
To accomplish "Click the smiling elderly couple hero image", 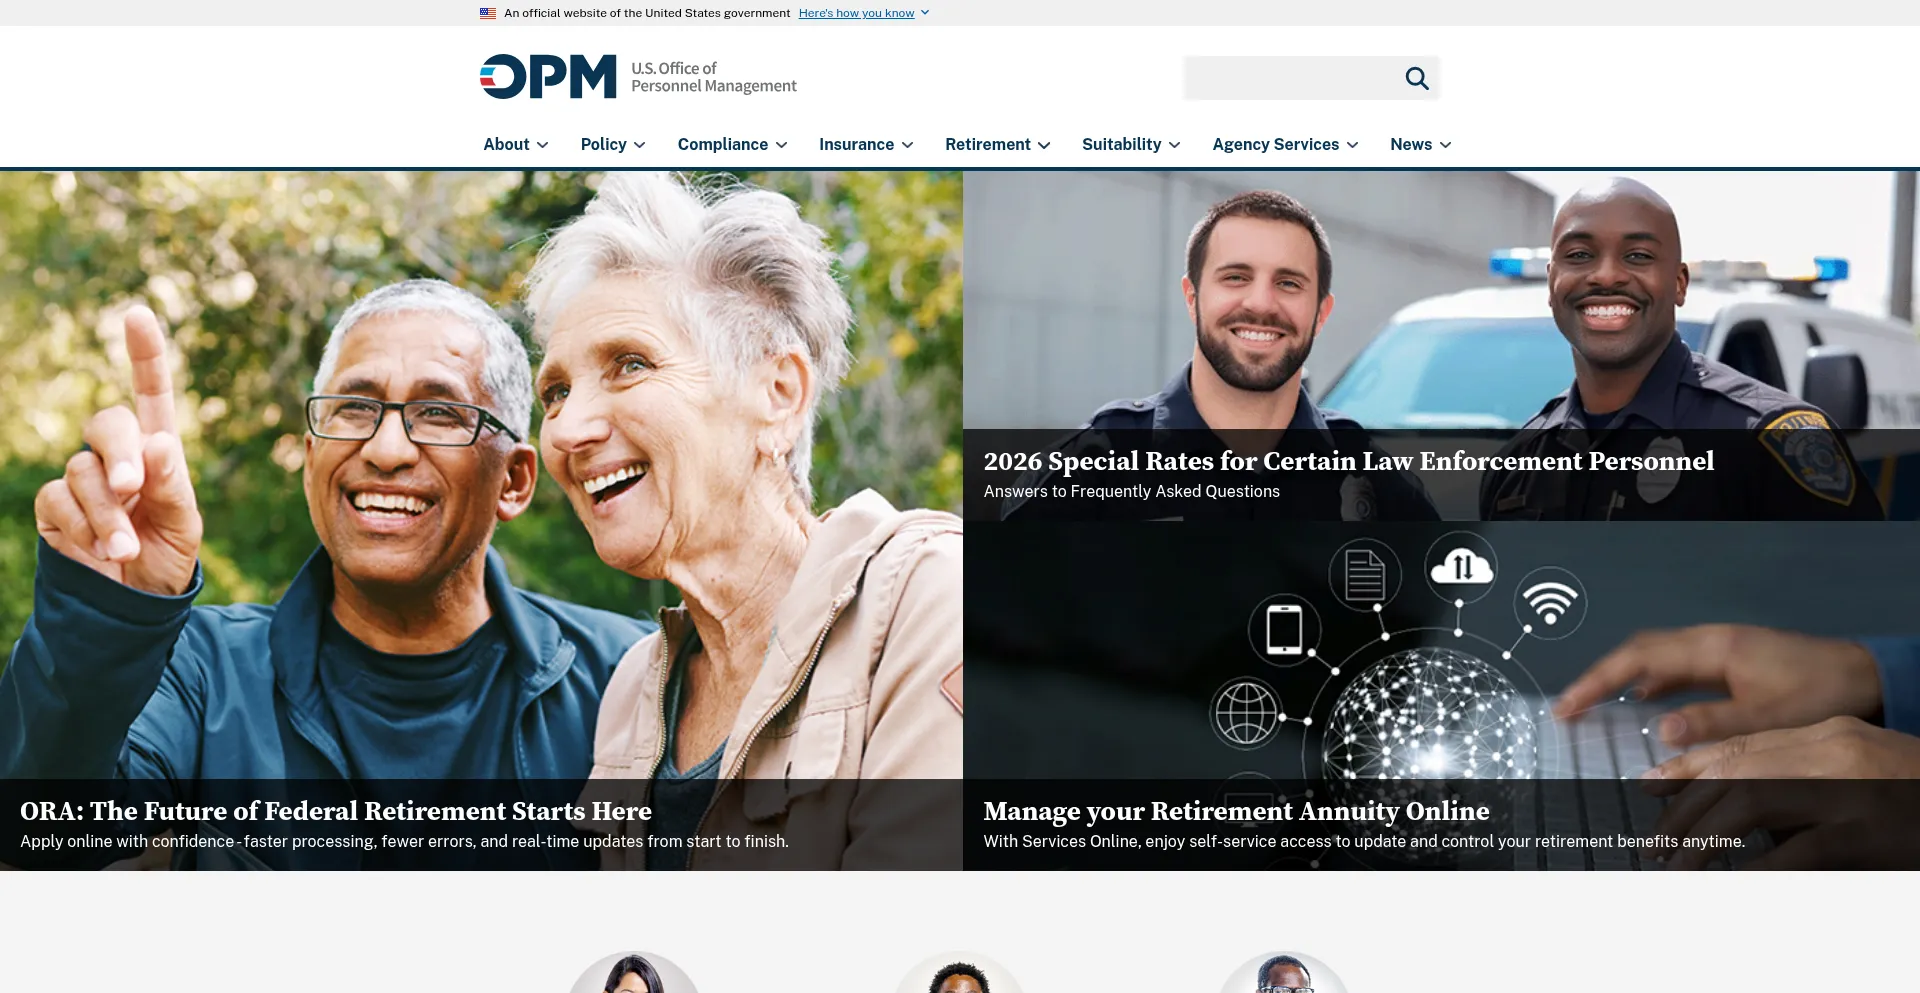I will (481, 475).
